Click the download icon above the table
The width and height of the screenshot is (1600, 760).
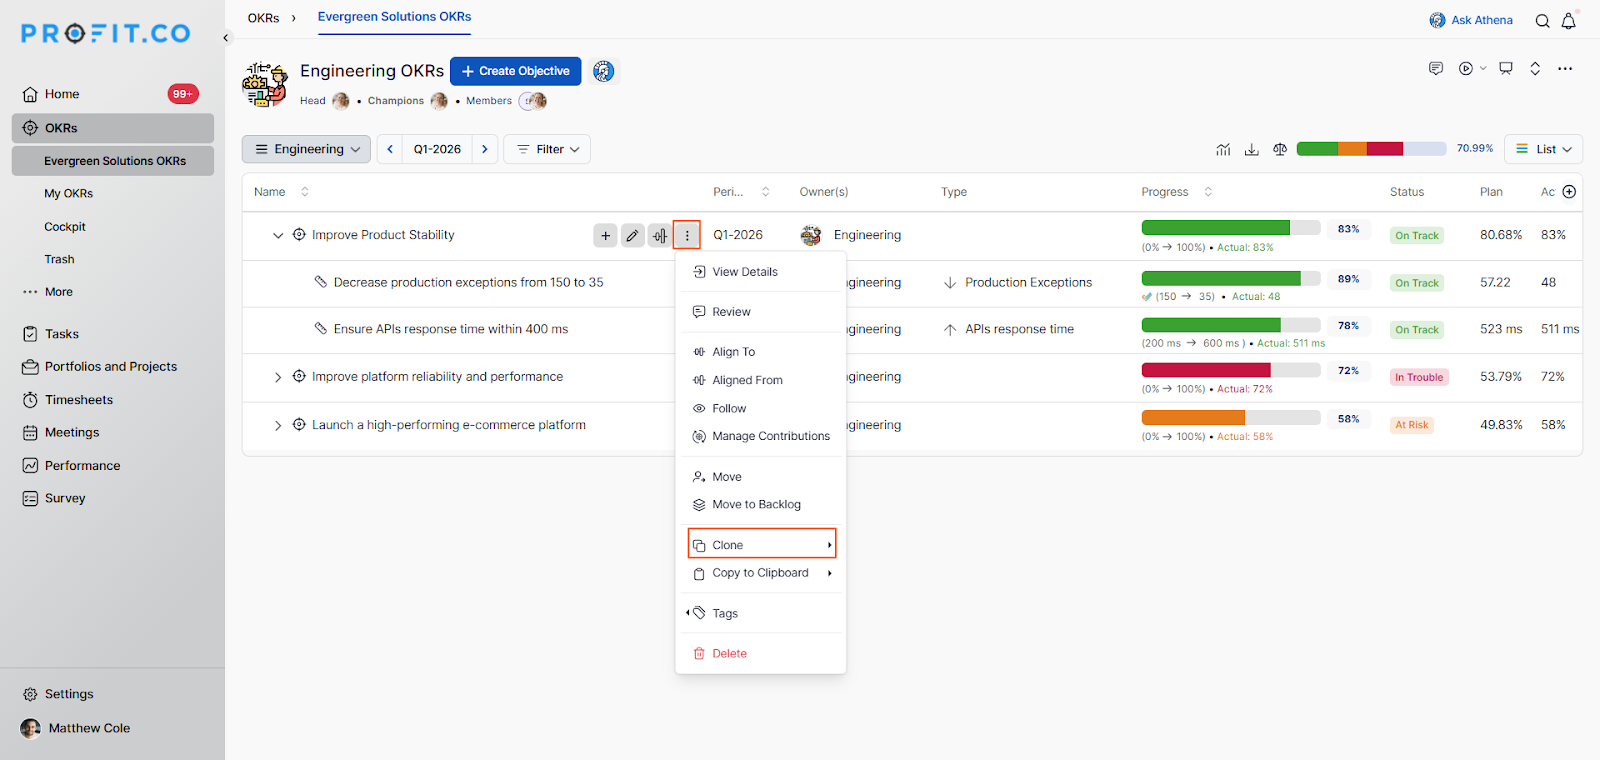tap(1251, 149)
